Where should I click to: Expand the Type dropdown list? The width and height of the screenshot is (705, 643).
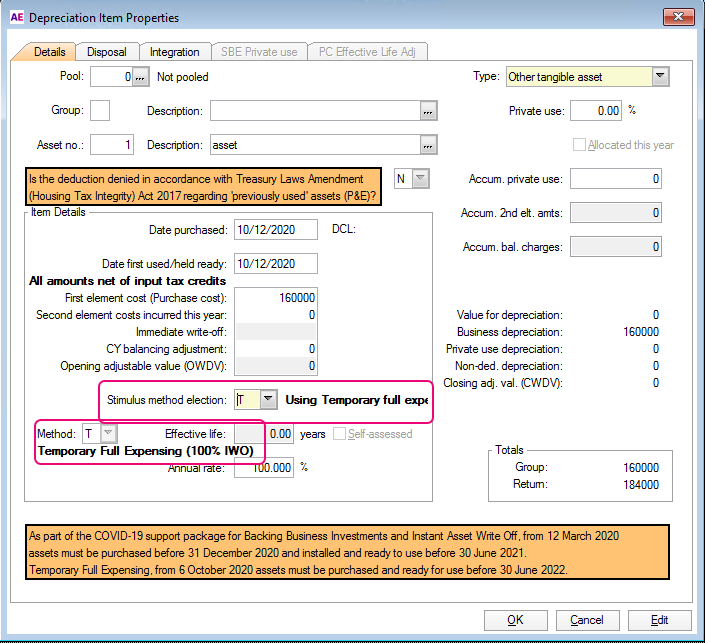pyautogui.click(x=659, y=76)
